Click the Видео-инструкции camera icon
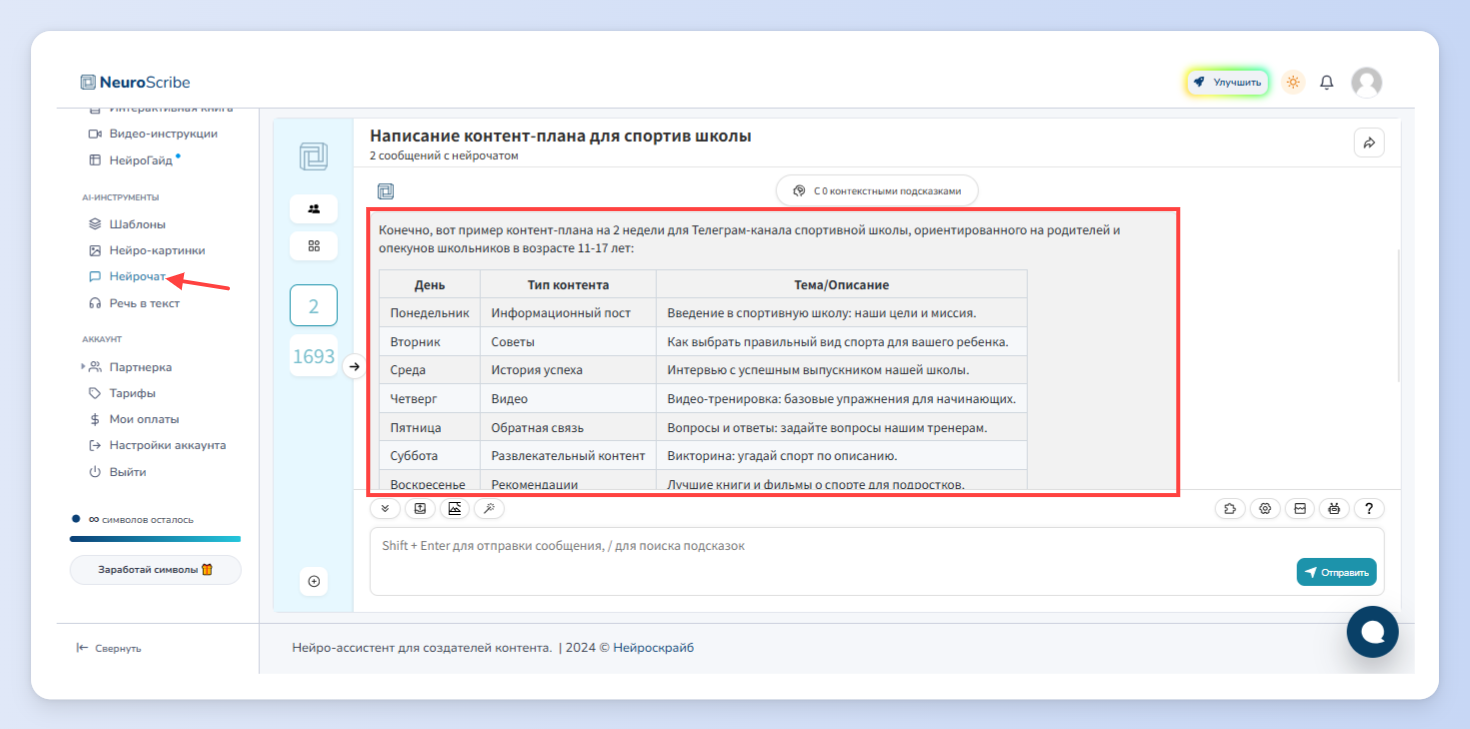The image size is (1470, 729). coord(95,134)
